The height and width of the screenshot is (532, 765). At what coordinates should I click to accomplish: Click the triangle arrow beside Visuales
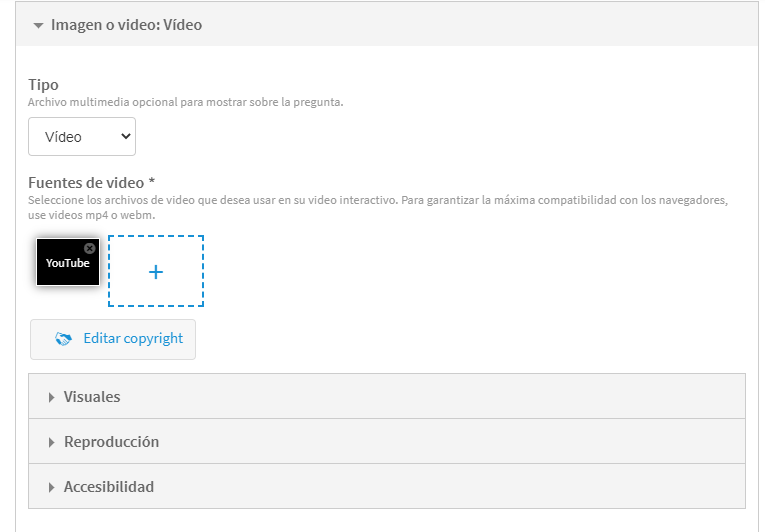click(52, 397)
